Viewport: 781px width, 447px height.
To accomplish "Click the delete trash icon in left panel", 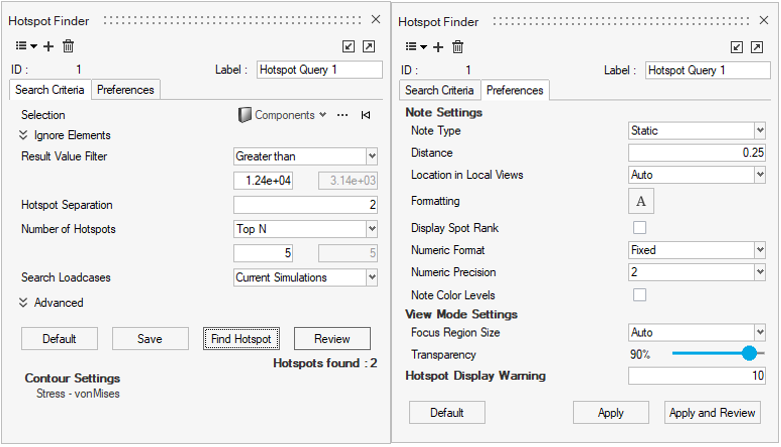I will [68, 47].
